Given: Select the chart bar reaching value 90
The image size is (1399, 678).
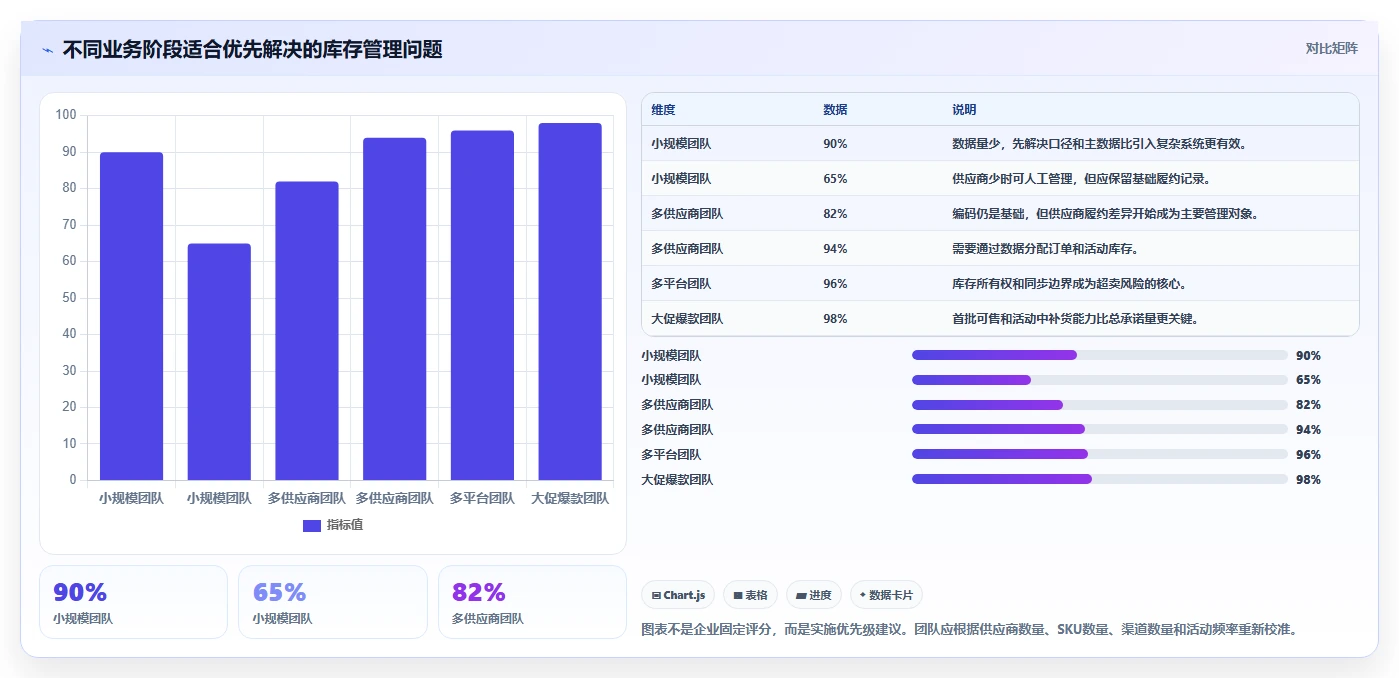Looking at the screenshot, I should click(x=131, y=316).
